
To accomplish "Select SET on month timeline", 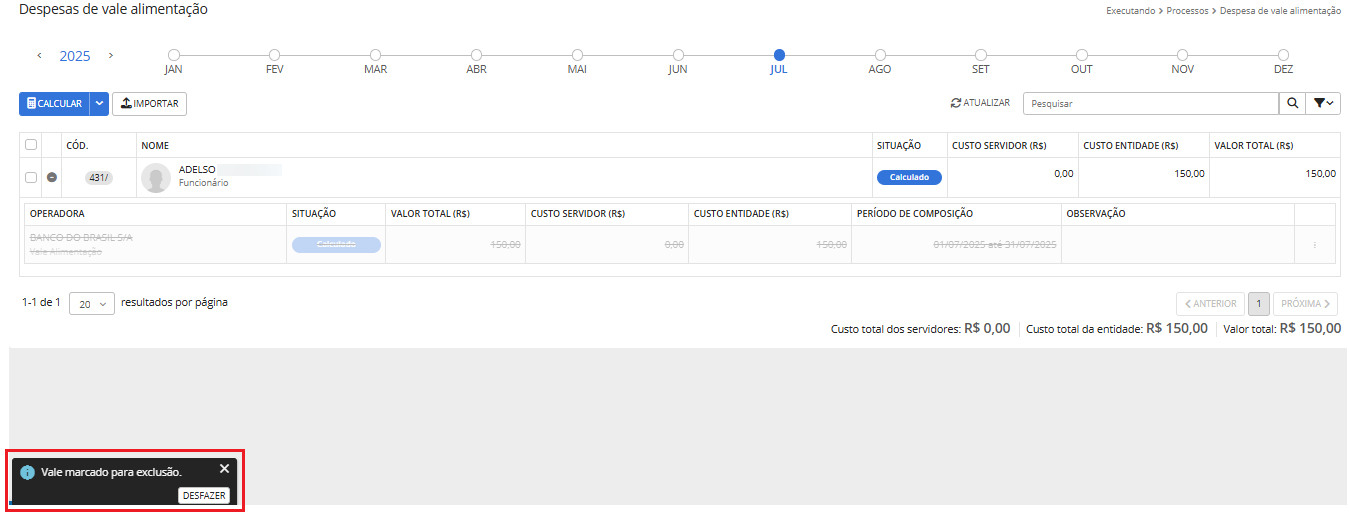I will click(981, 55).
